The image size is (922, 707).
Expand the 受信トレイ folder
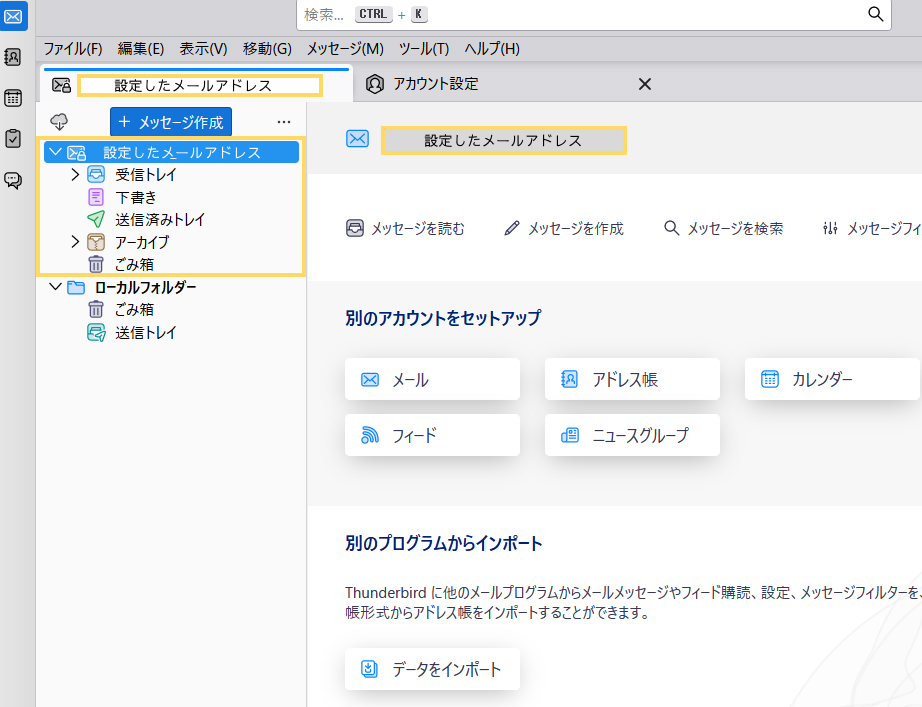[75, 175]
